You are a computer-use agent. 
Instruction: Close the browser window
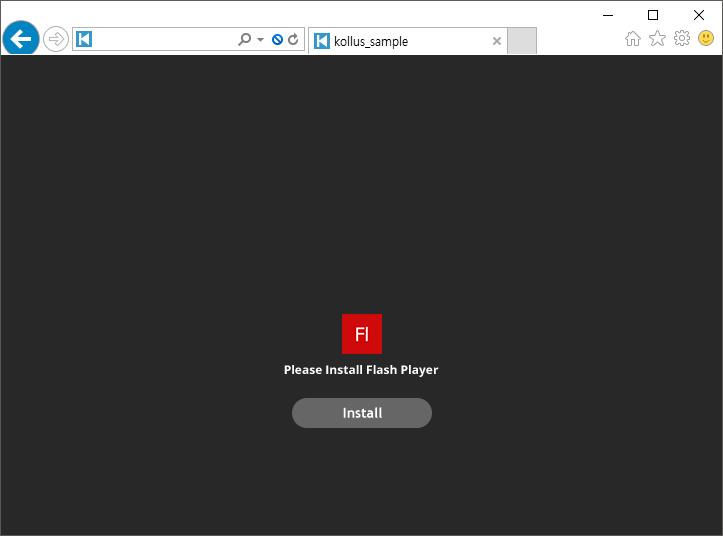pos(699,15)
